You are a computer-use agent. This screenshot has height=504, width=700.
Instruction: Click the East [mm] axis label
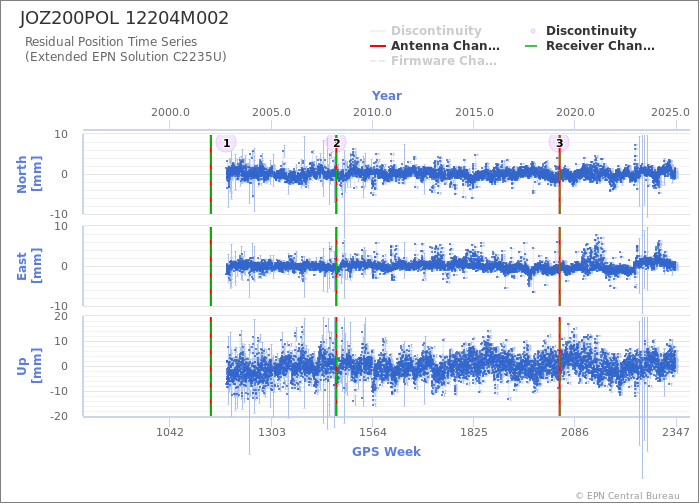point(29,267)
